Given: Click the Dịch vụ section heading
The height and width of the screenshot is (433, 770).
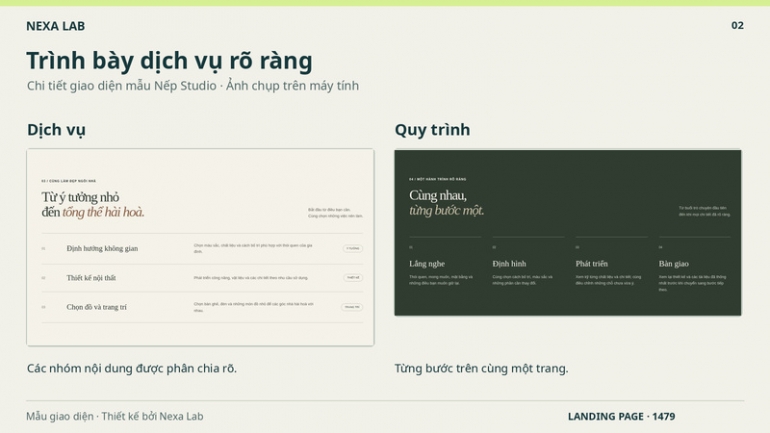Looking at the screenshot, I should coord(56,130).
